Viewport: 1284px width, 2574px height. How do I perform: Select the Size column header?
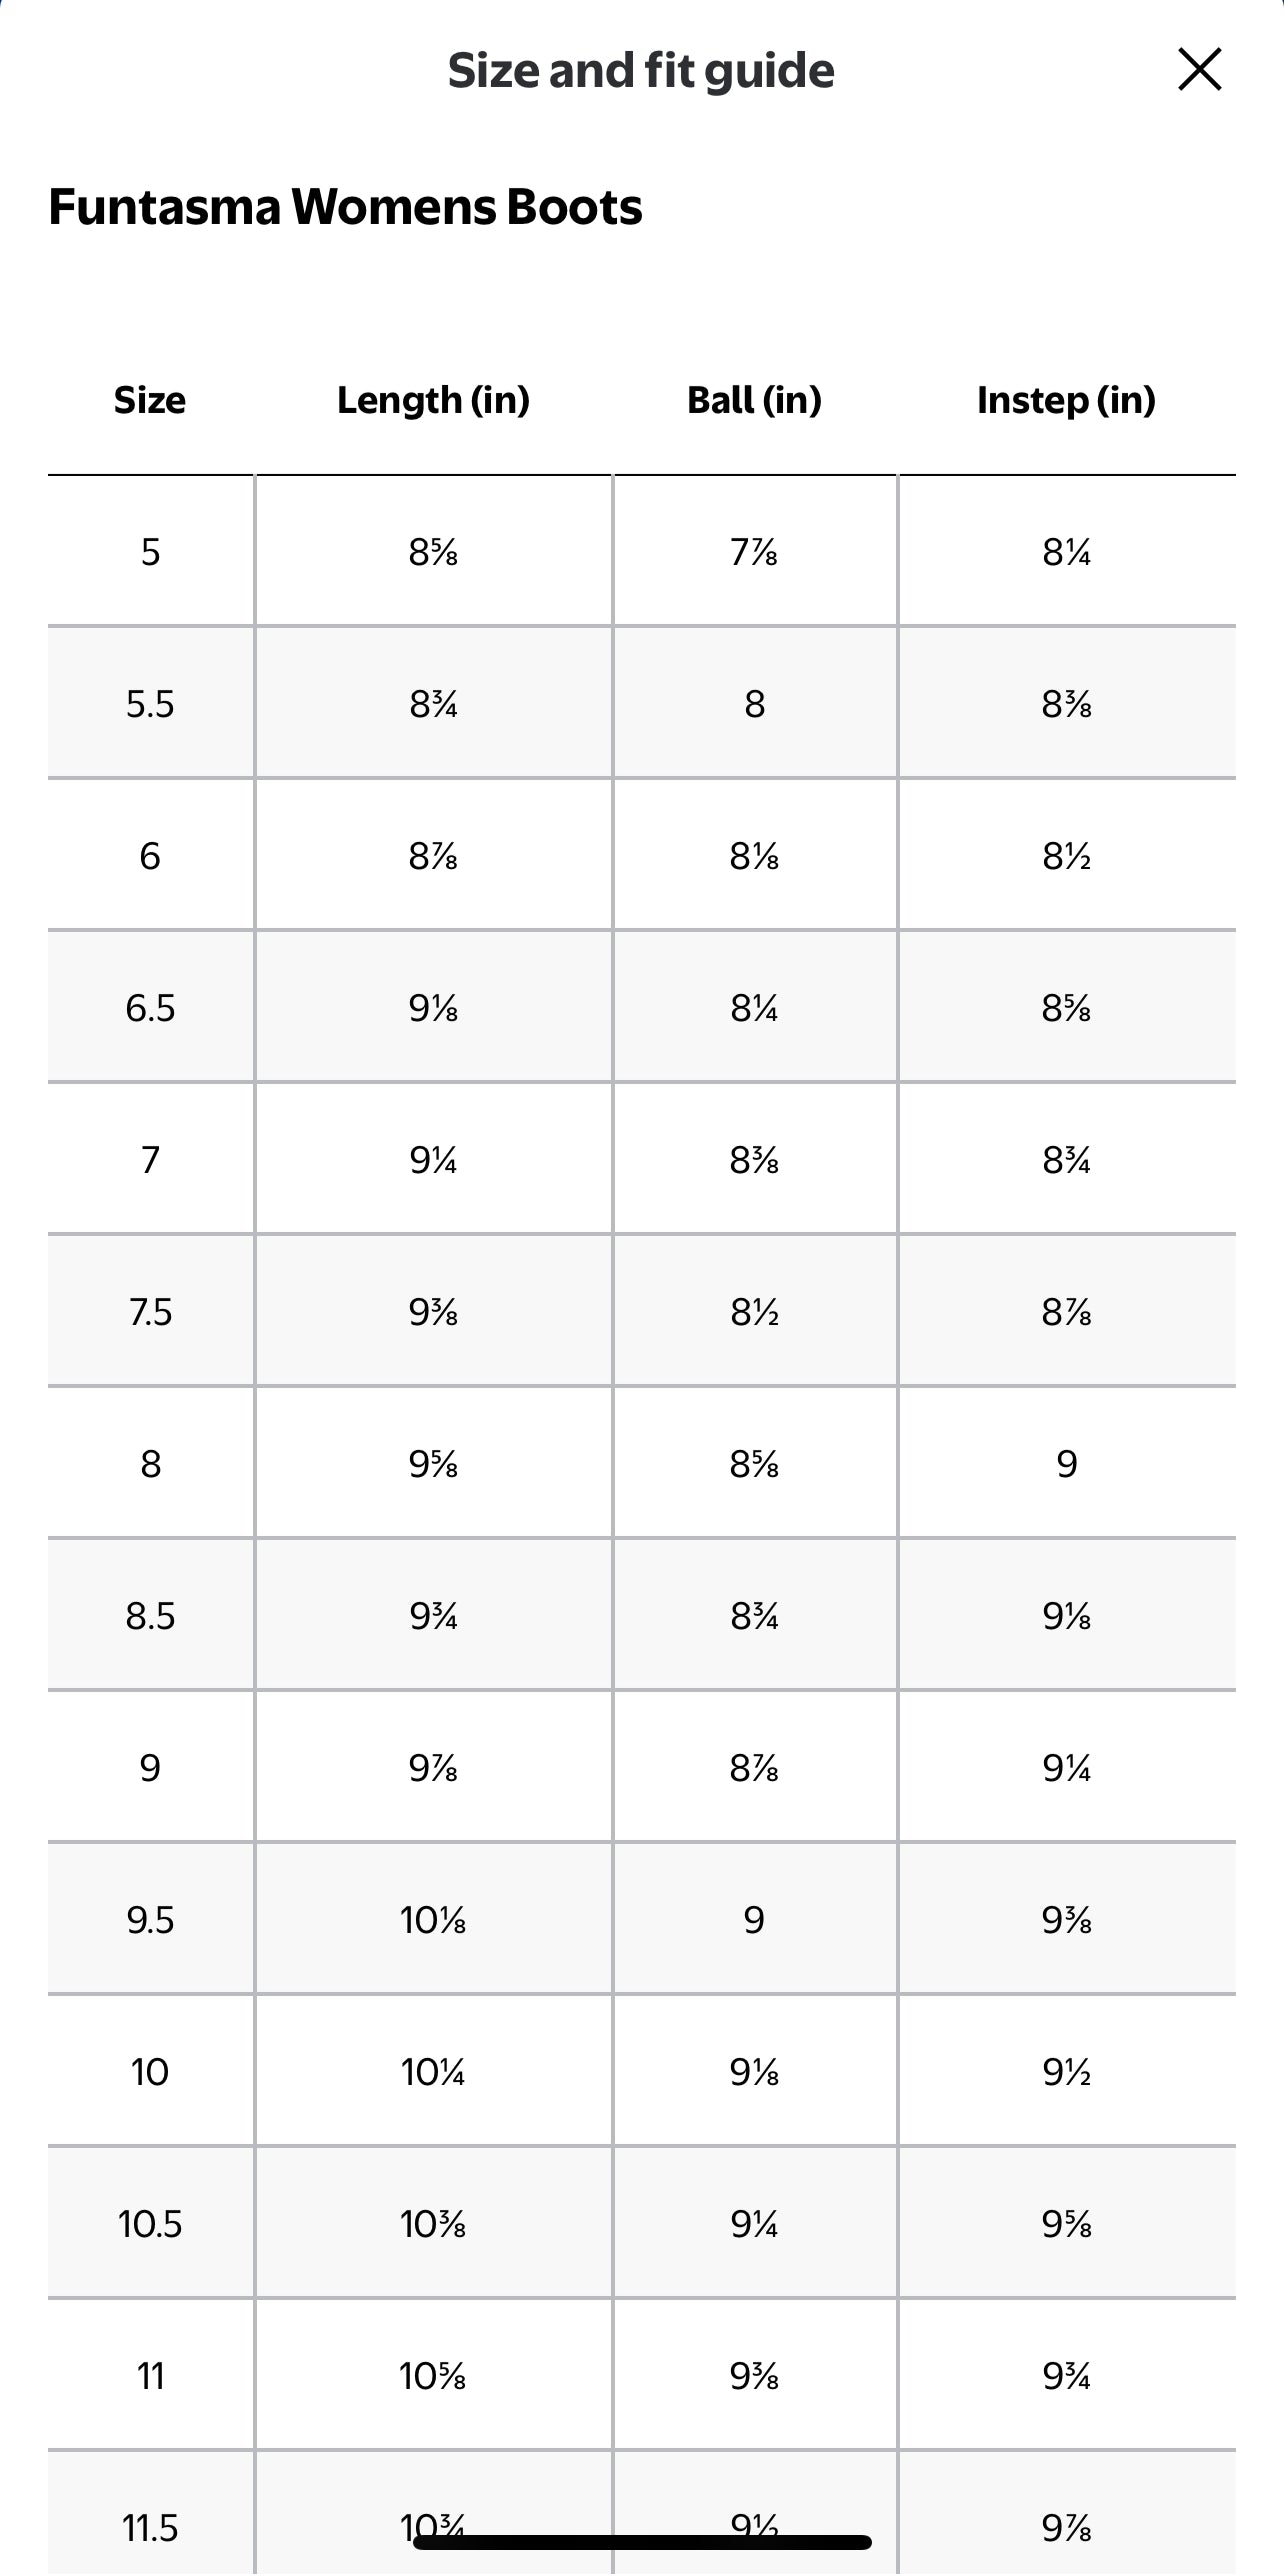click(150, 400)
